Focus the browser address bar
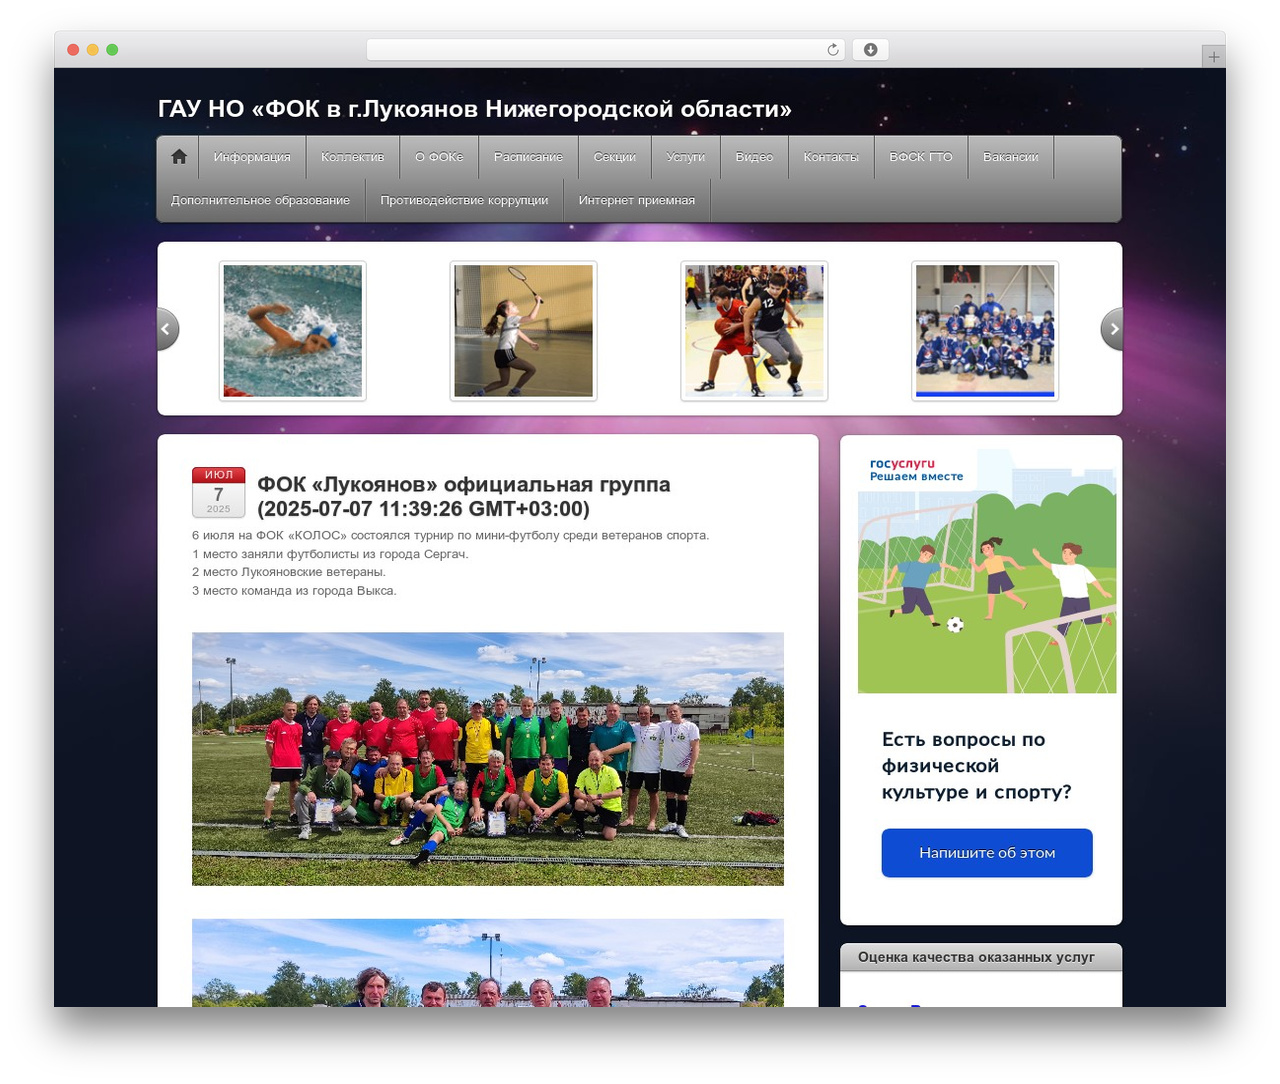Viewport: 1280px width, 1084px height. pos(605,50)
